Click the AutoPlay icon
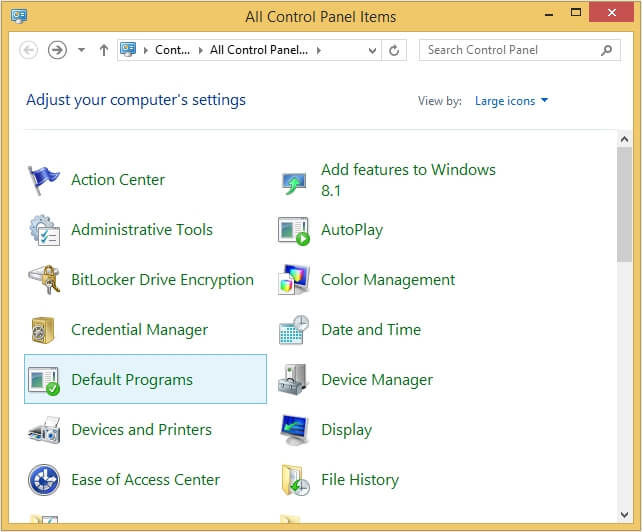Viewport: 642px width, 532px height. (294, 231)
